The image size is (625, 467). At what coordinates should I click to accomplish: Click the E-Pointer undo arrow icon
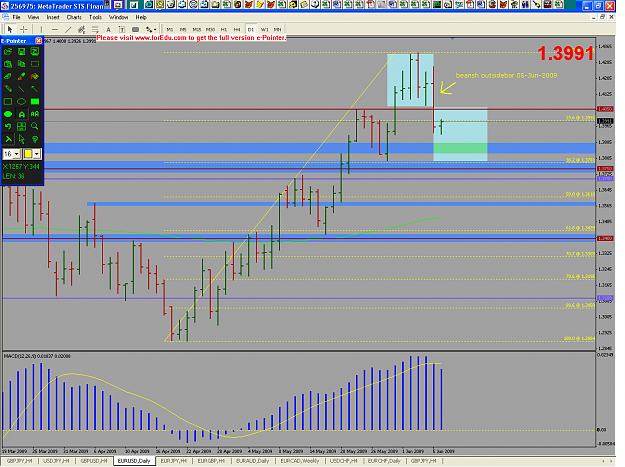point(8,126)
